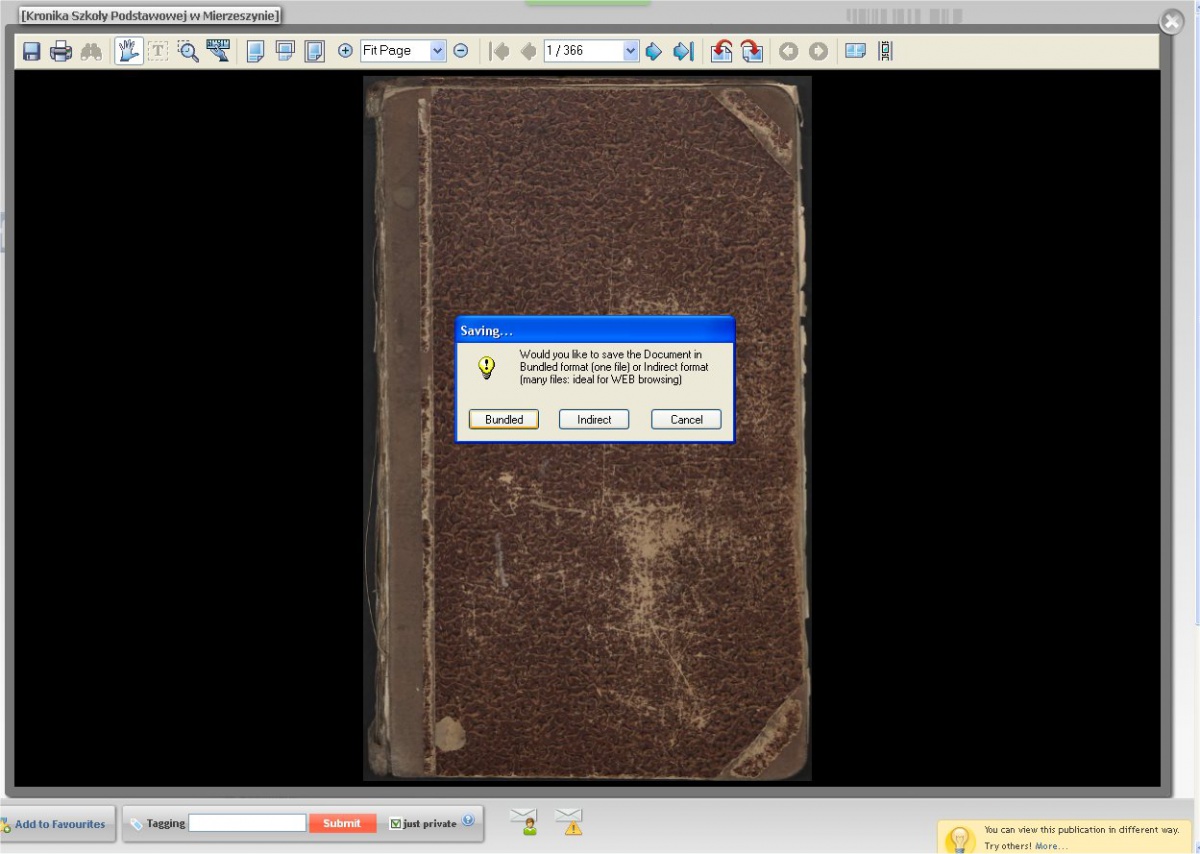Click into the Tagging input field

point(247,823)
